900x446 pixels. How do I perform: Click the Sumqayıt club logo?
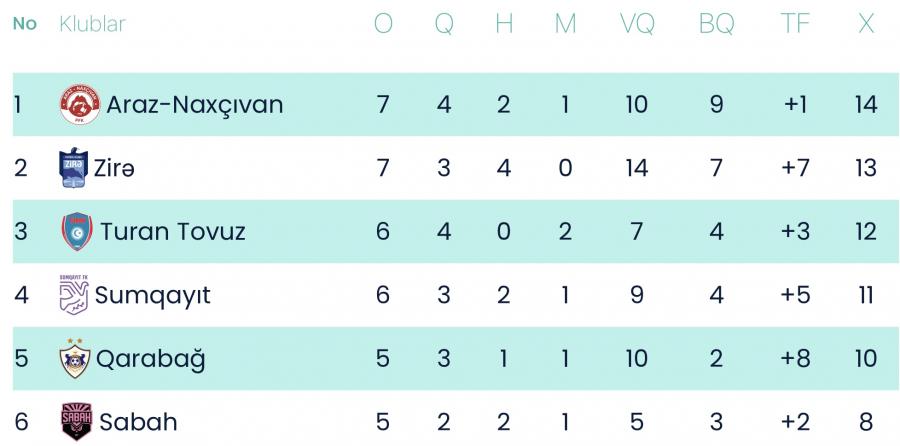(x=74, y=294)
